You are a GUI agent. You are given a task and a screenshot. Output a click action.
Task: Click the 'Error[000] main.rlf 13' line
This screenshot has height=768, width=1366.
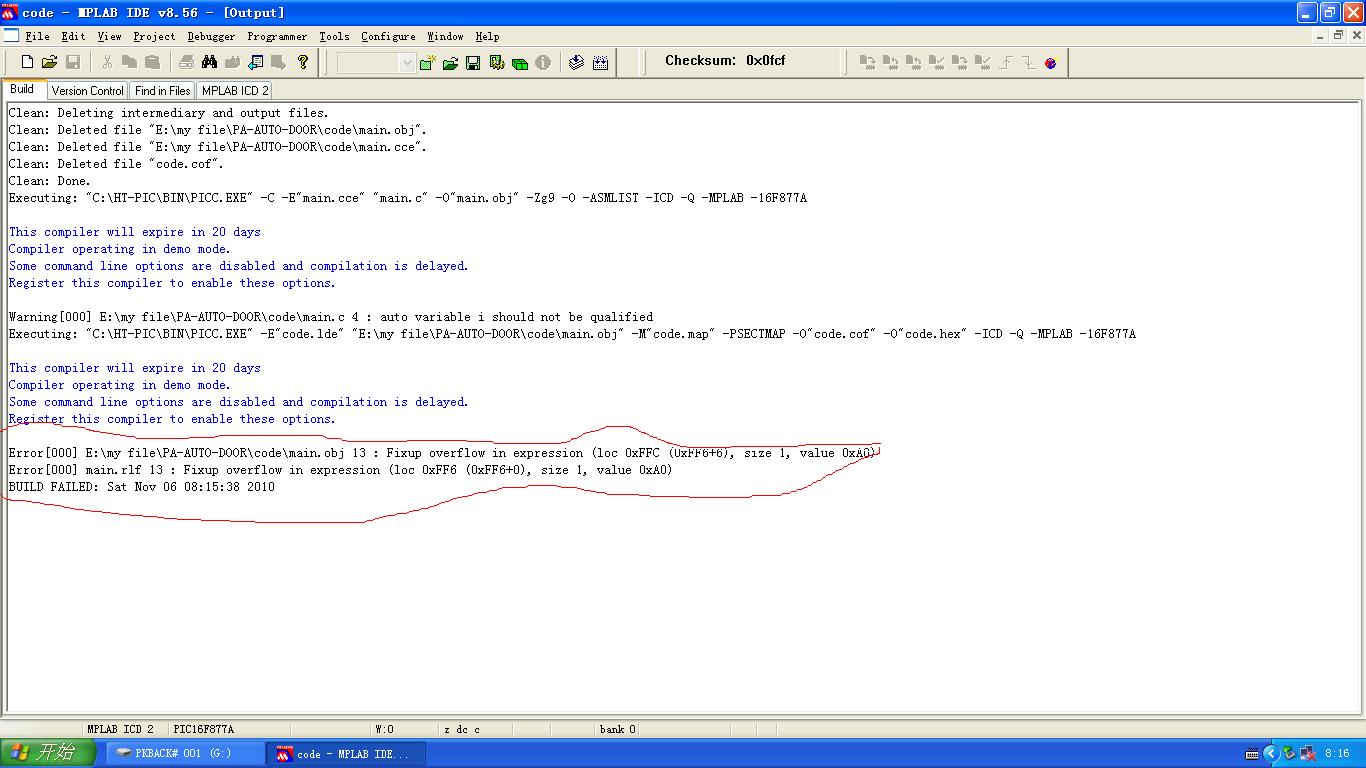click(x=340, y=470)
